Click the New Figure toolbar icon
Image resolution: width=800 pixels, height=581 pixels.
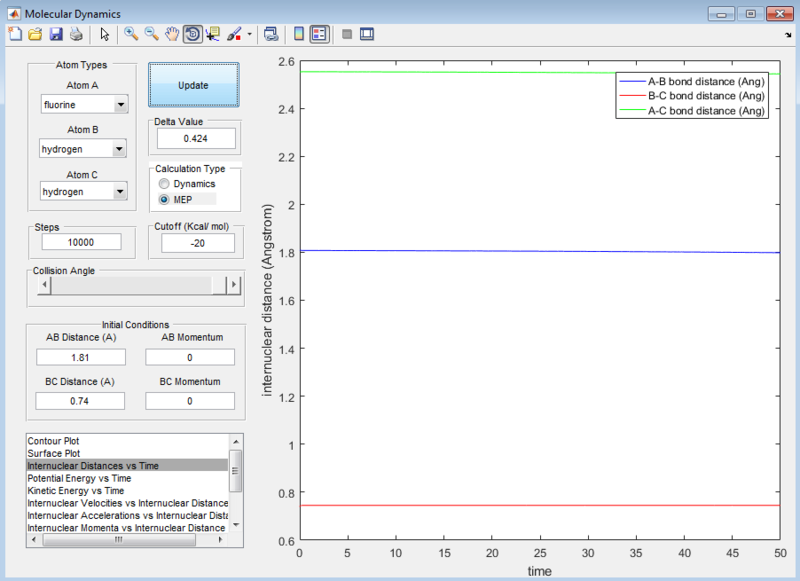14,34
